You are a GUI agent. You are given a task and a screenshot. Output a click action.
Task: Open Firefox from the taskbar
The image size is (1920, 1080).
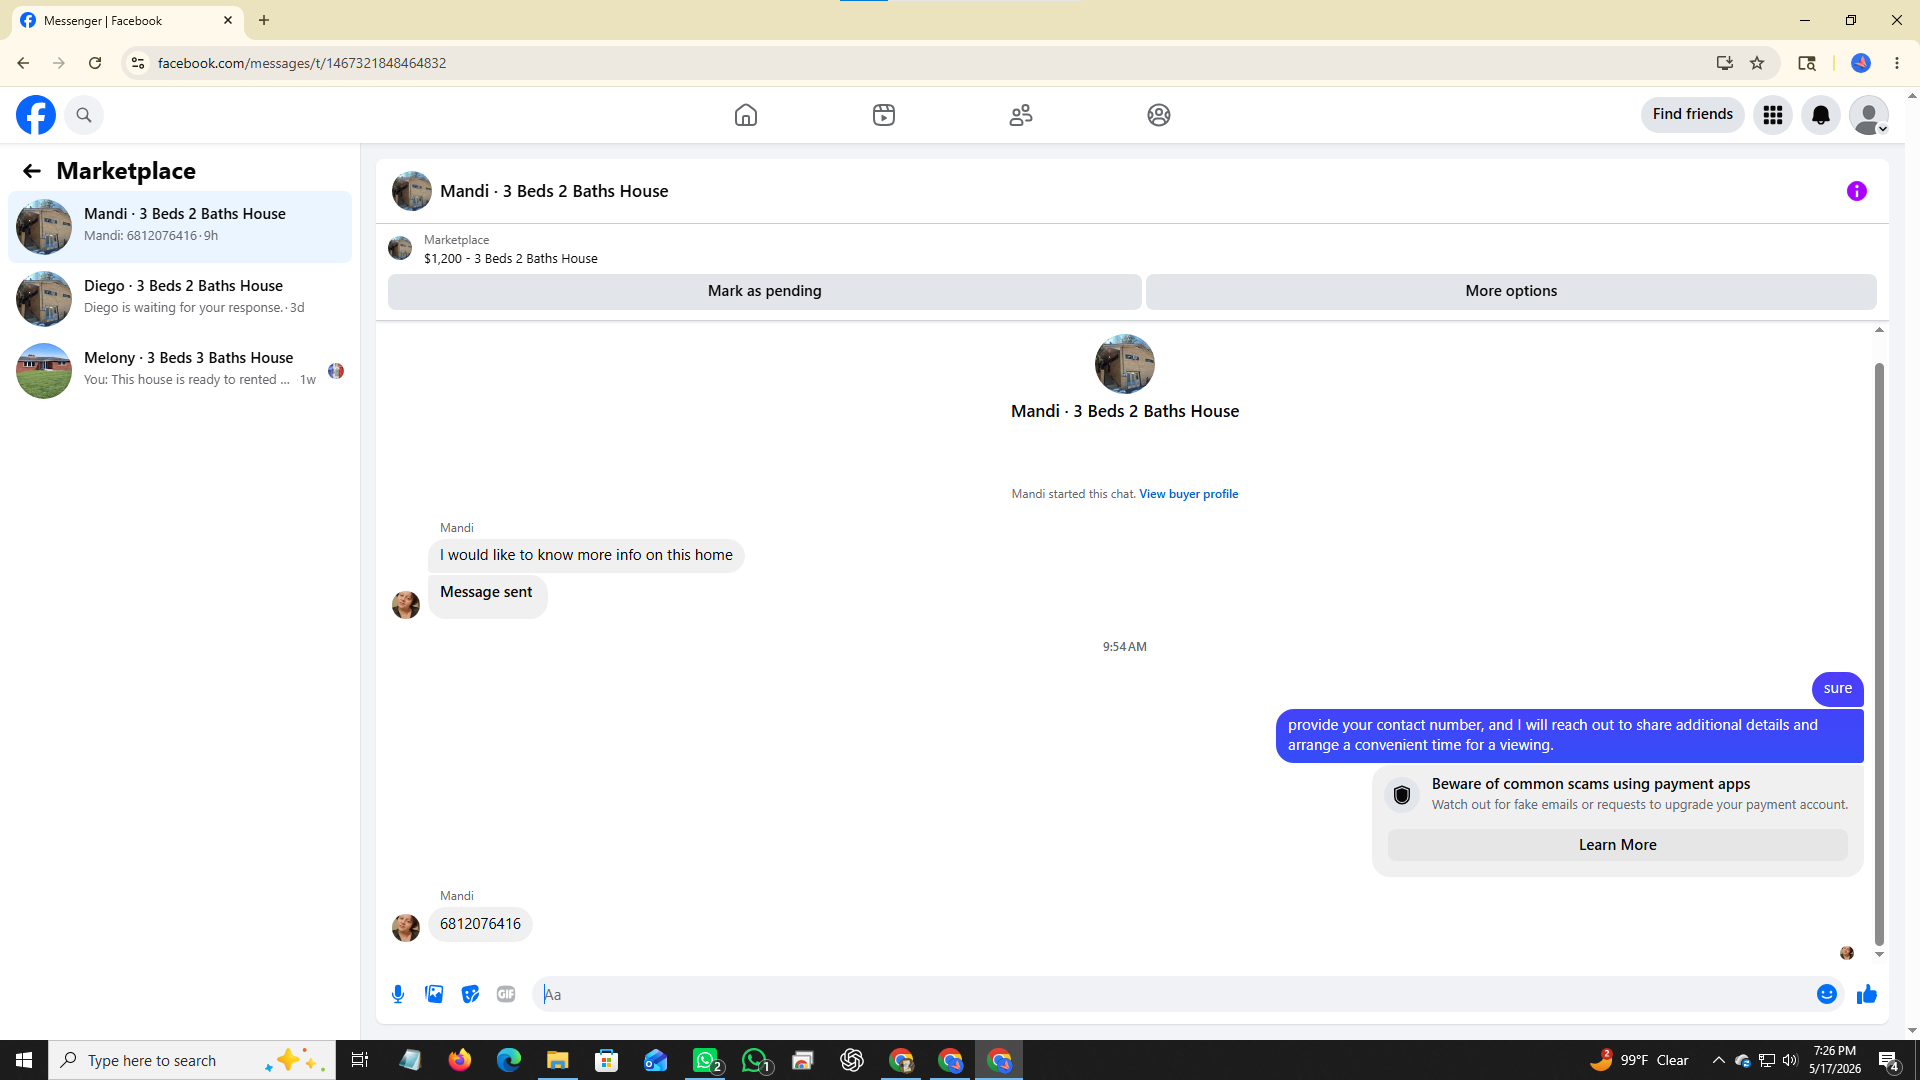click(x=460, y=1060)
